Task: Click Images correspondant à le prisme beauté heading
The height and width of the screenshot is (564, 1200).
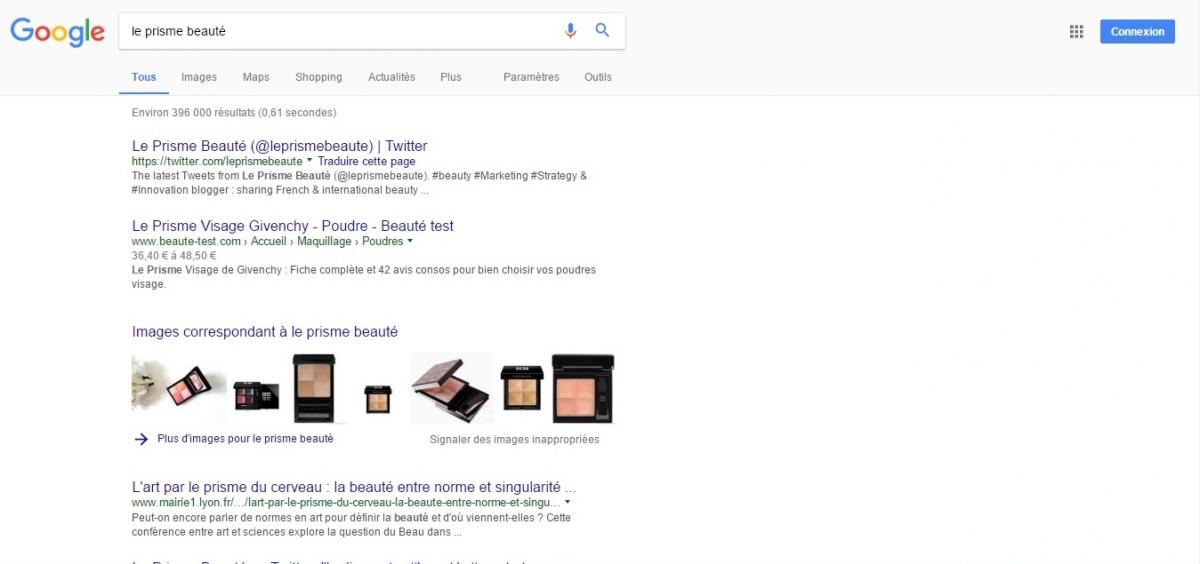Action: 265,332
